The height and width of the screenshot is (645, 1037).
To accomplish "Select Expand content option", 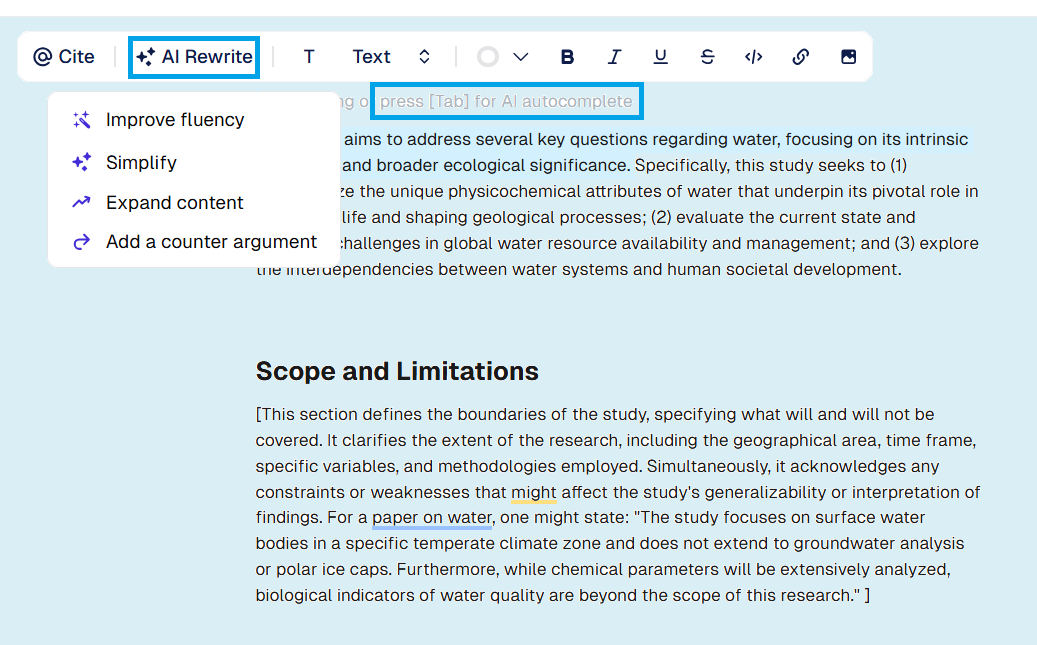I will click(175, 203).
